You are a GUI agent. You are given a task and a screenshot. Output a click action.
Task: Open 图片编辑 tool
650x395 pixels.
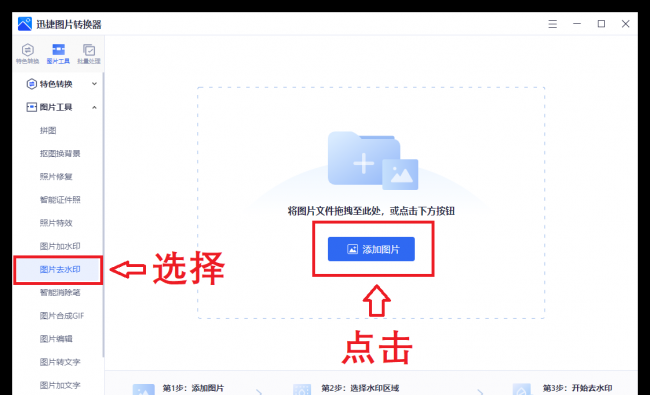click(x=56, y=339)
